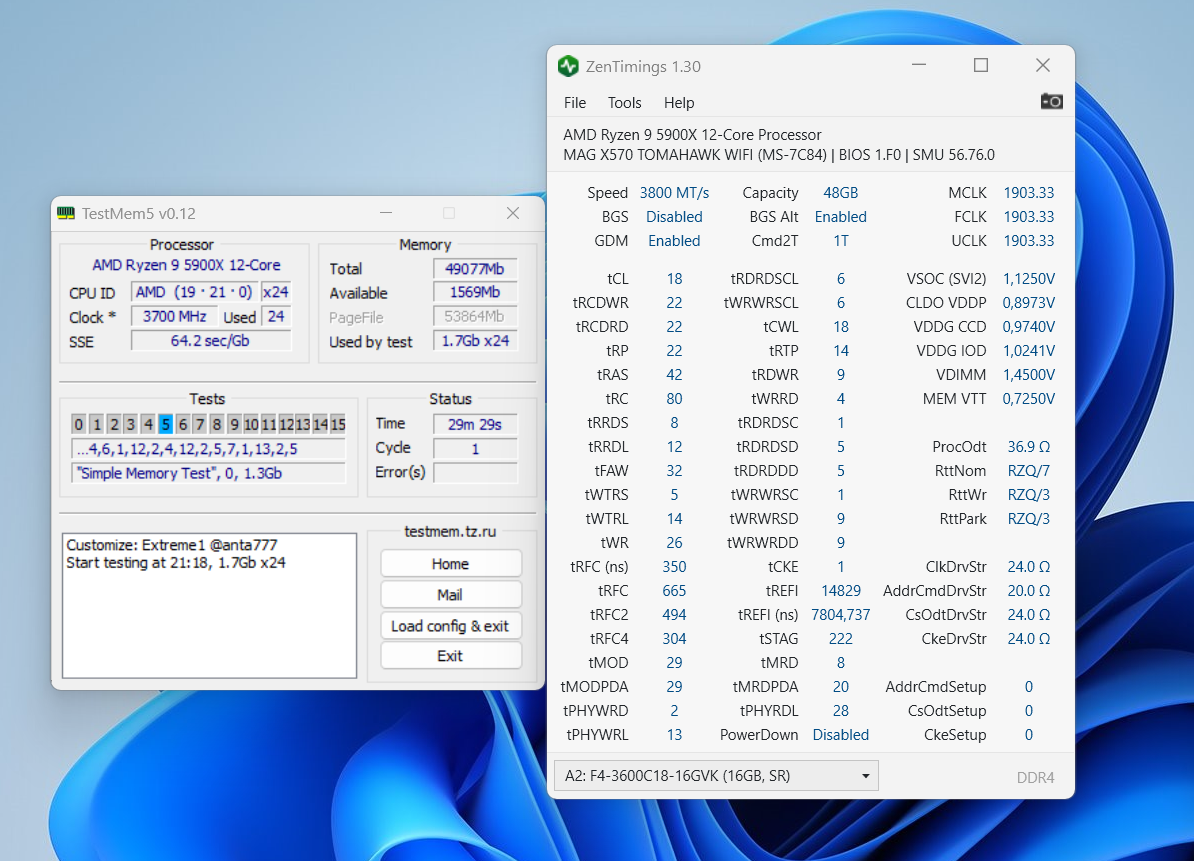Click the Used by test value 1.7Gb x24
Screen dimensions: 1194x861
tap(475, 340)
